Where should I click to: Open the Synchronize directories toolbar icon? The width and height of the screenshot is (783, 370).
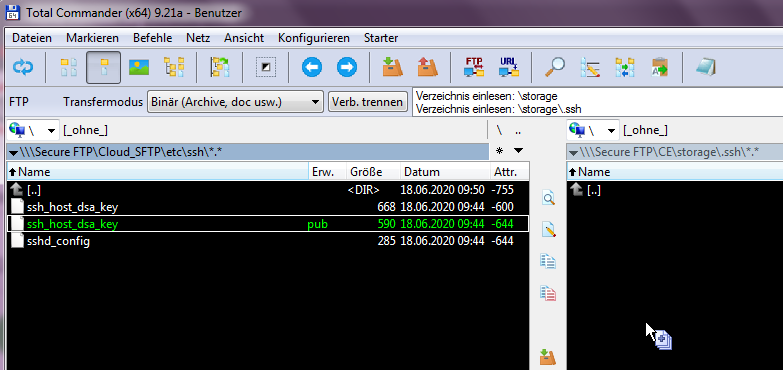click(x=624, y=67)
